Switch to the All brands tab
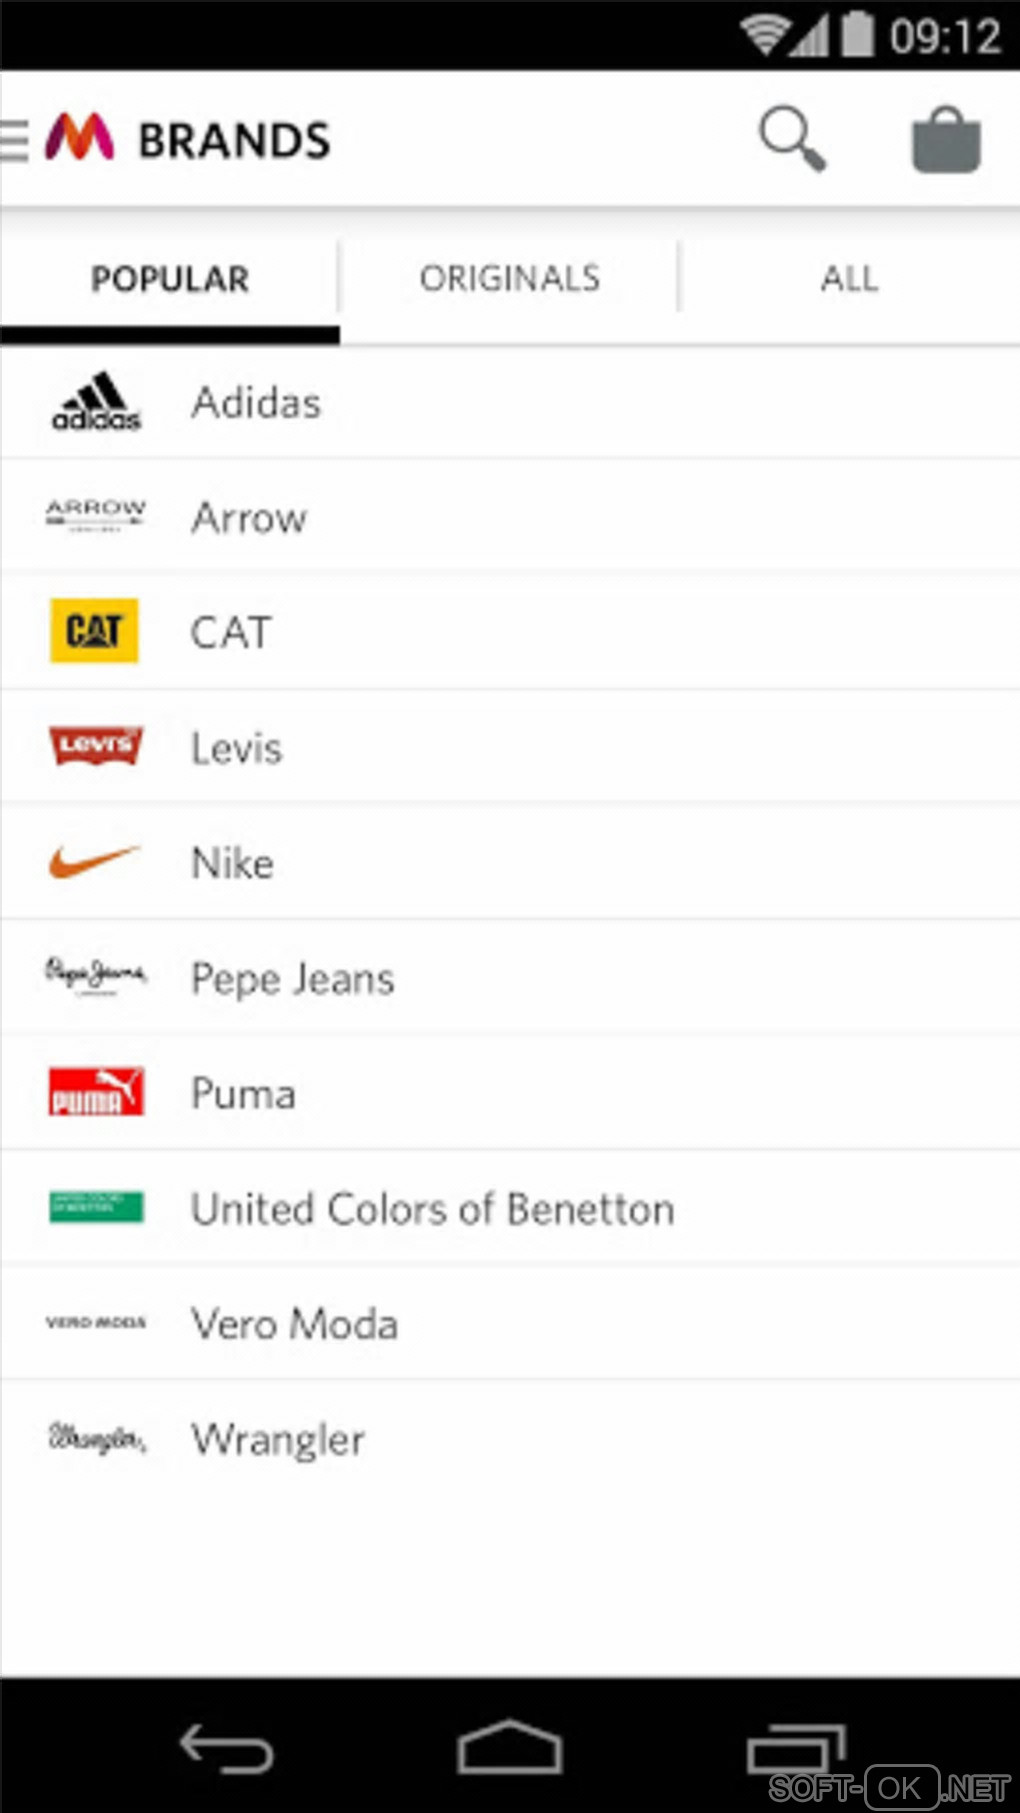 tap(849, 279)
